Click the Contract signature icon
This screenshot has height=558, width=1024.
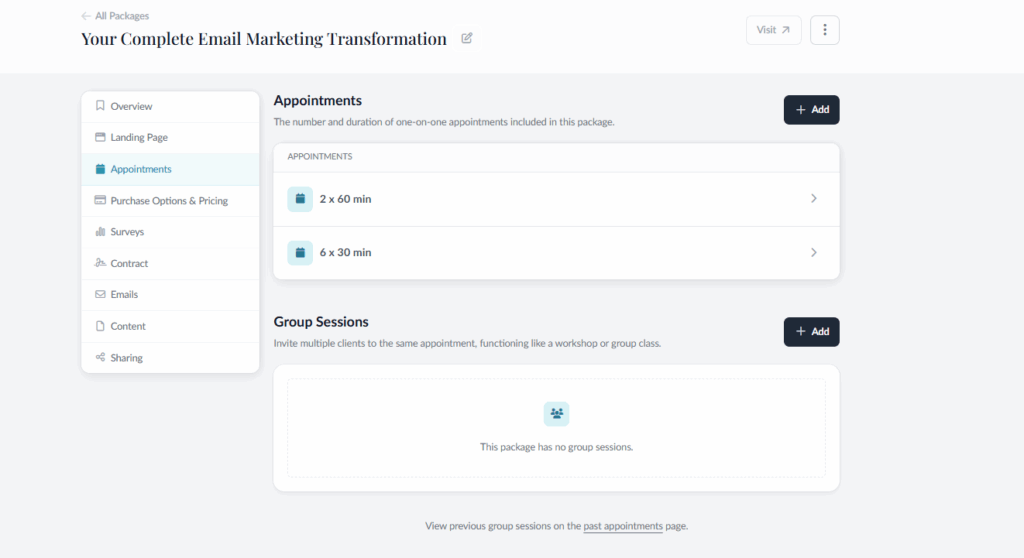pos(100,263)
